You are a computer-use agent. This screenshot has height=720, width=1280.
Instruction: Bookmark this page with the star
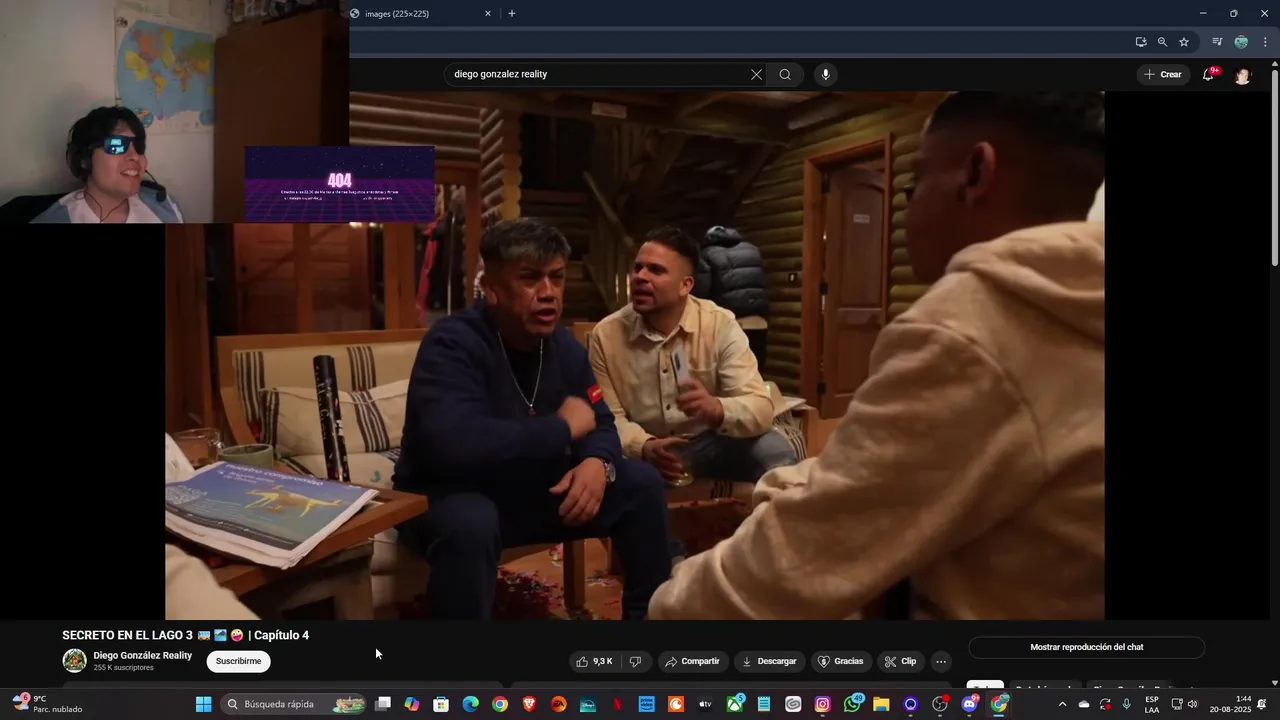1184,42
